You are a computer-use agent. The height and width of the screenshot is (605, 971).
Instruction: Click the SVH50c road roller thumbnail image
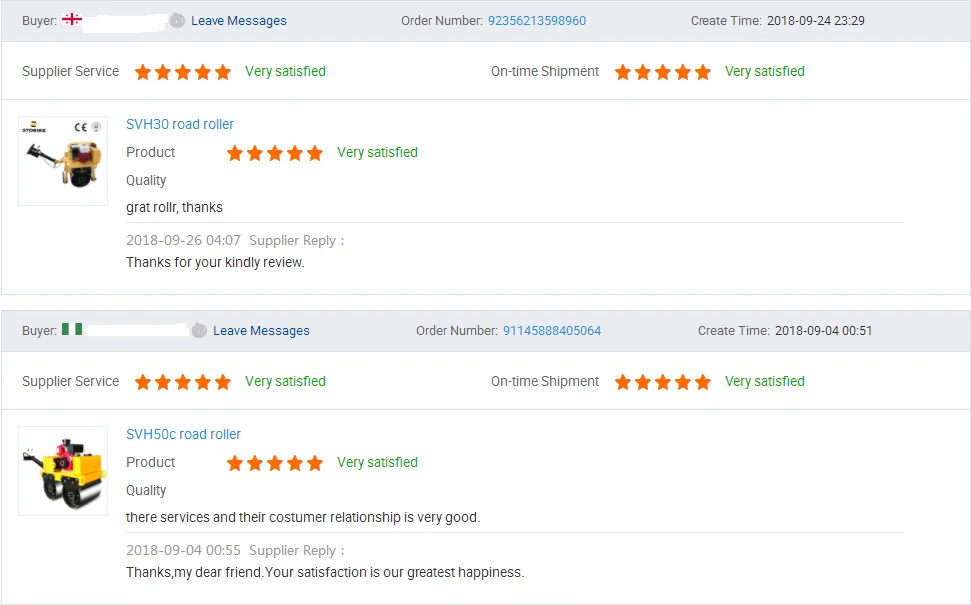pyautogui.click(x=63, y=471)
